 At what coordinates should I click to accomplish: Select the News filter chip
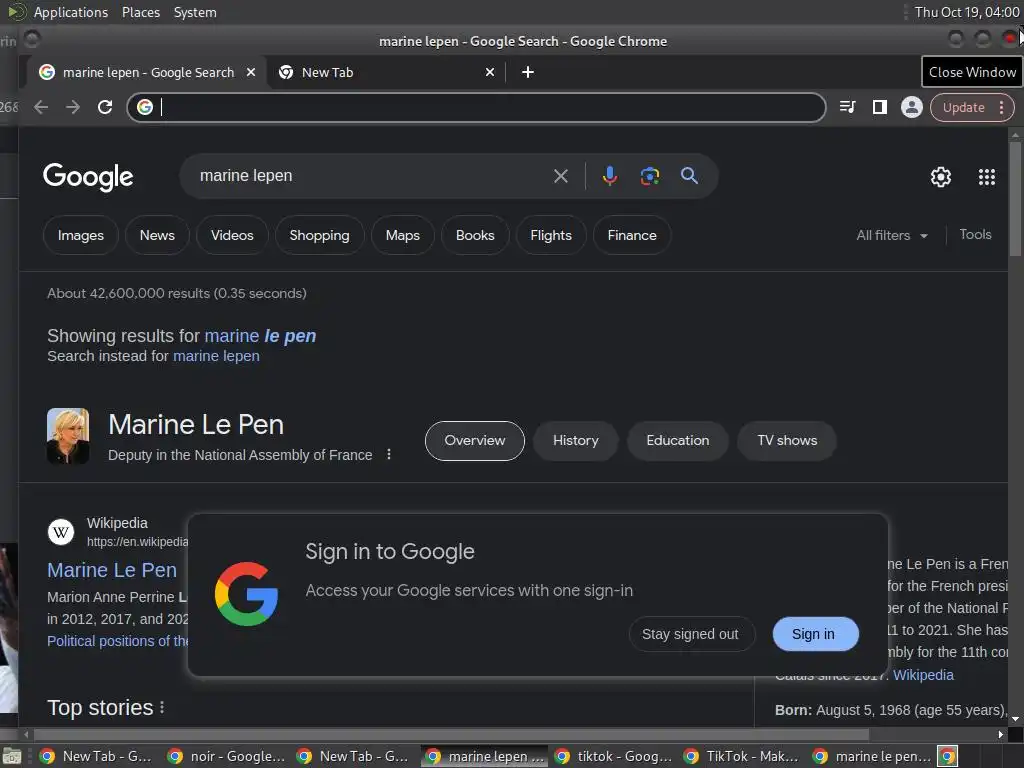click(157, 236)
